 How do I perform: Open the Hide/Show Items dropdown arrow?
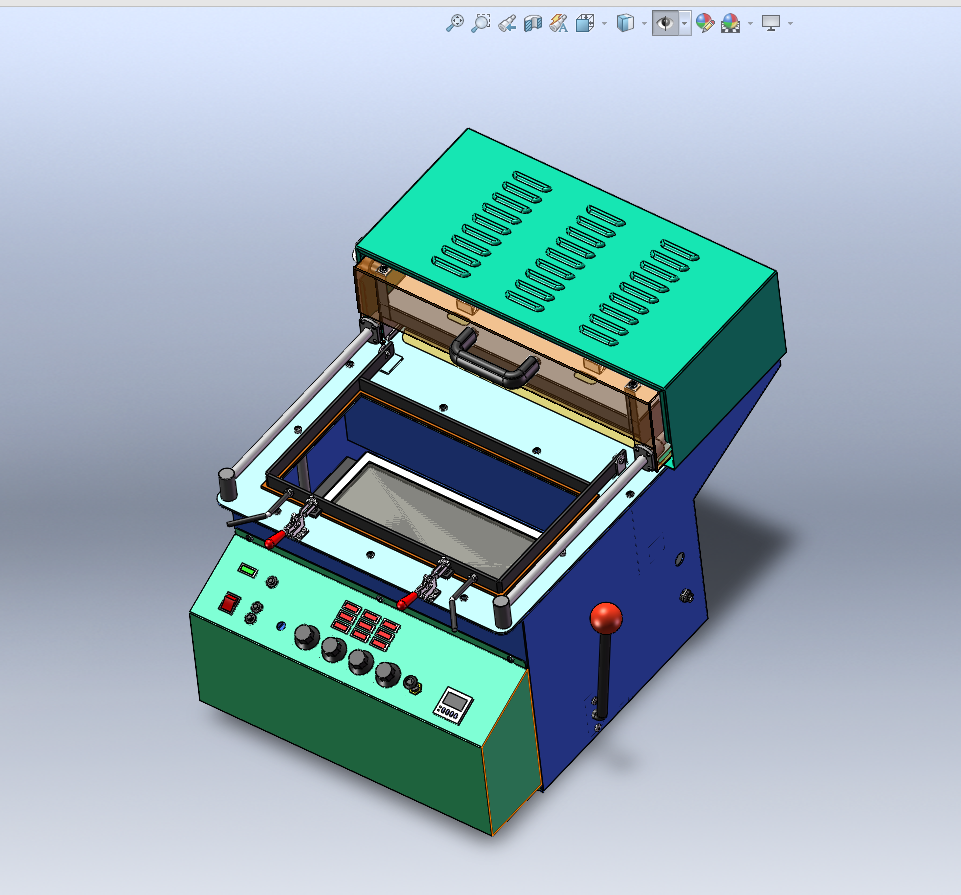point(684,23)
